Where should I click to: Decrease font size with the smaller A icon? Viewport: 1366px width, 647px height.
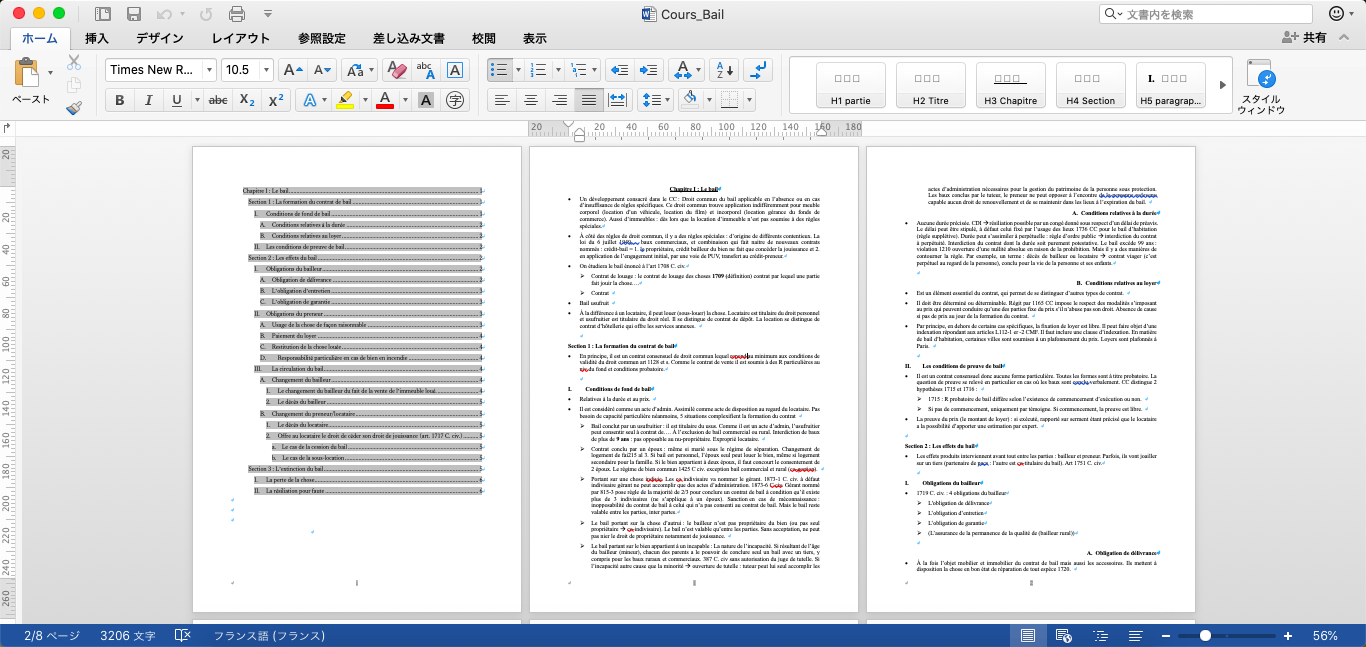[x=322, y=70]
